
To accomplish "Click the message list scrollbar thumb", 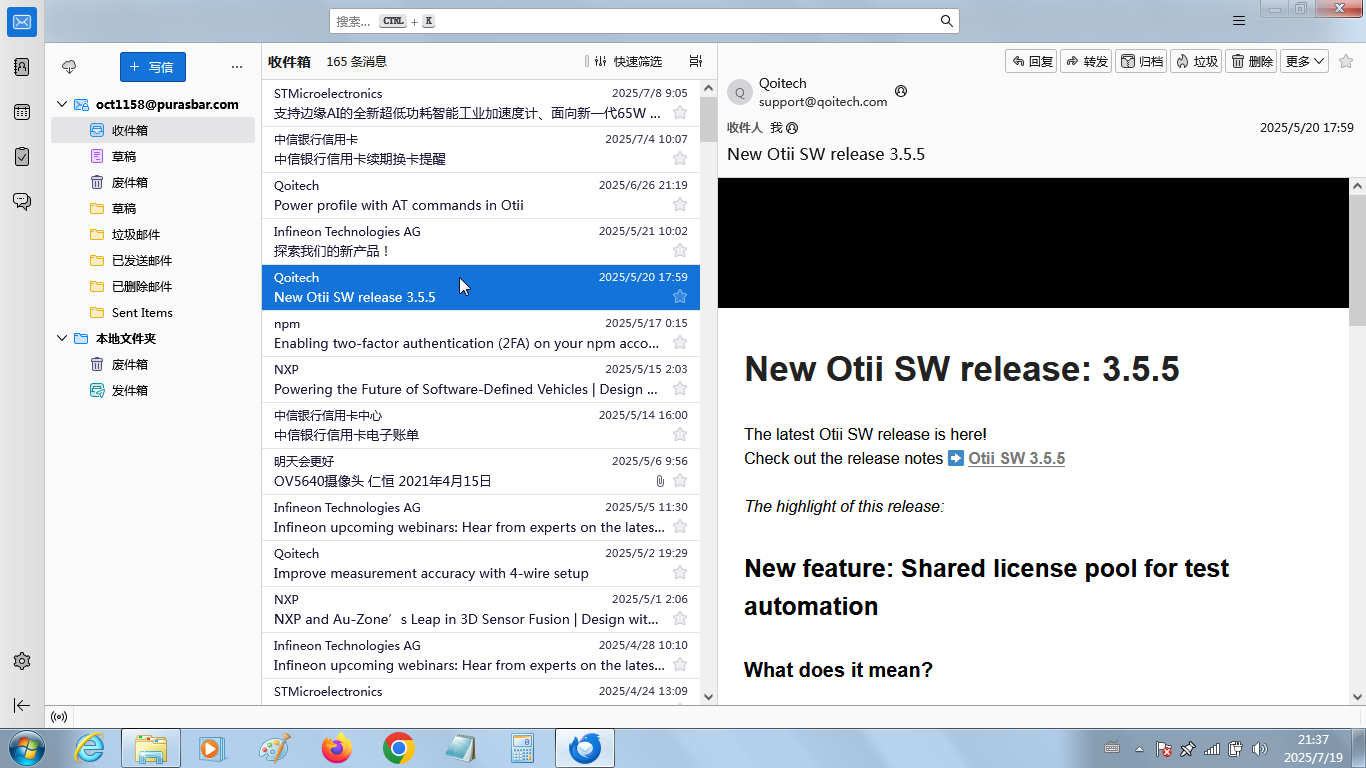I will pyautogui.click(x=708, y=120).
